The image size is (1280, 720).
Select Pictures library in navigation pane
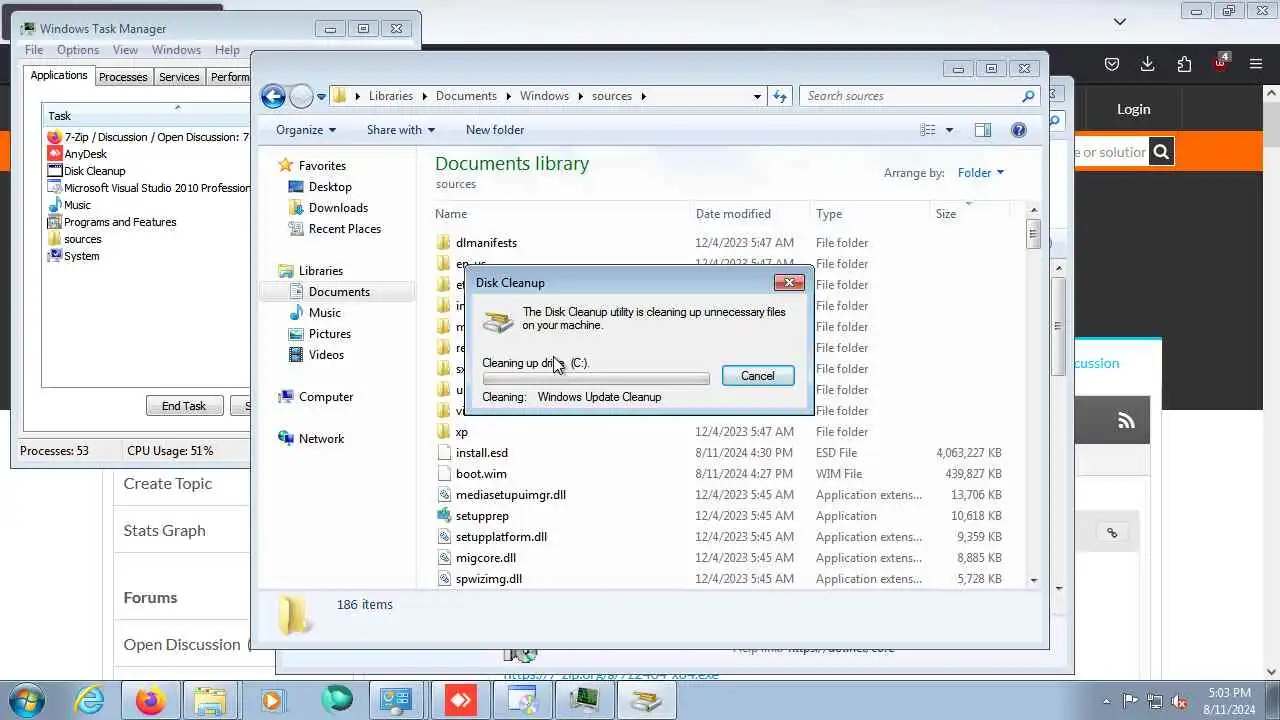click(329, 334)
